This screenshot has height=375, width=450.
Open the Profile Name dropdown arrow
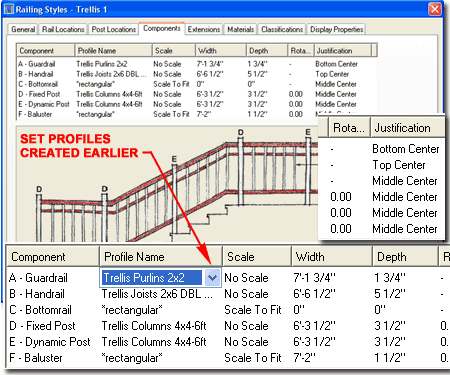212,277
